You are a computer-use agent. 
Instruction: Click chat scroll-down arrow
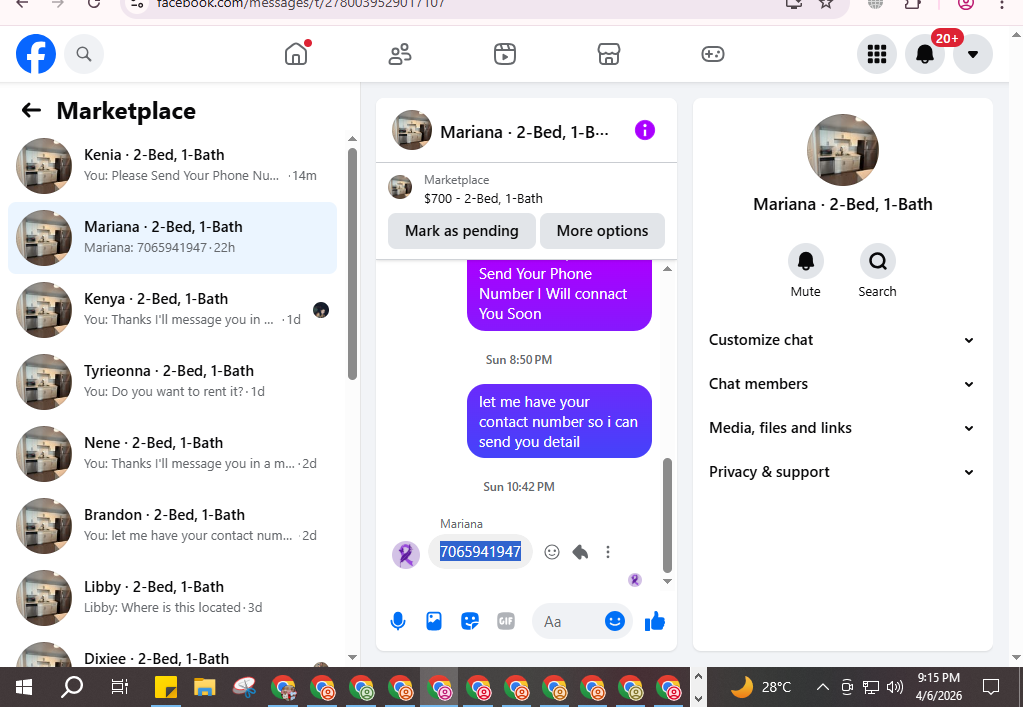[x=667, y=580]
